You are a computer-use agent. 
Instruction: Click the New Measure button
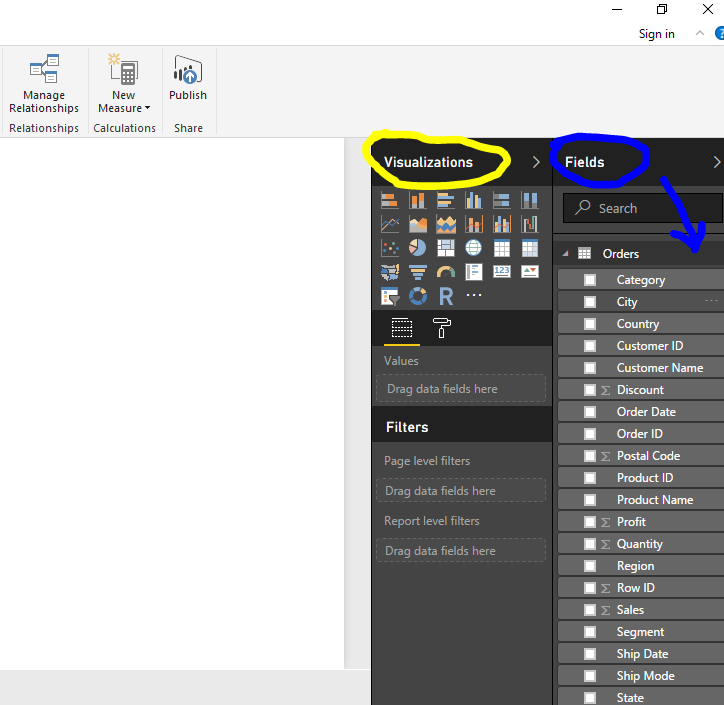pyautogui.click(x=124, y=84)
